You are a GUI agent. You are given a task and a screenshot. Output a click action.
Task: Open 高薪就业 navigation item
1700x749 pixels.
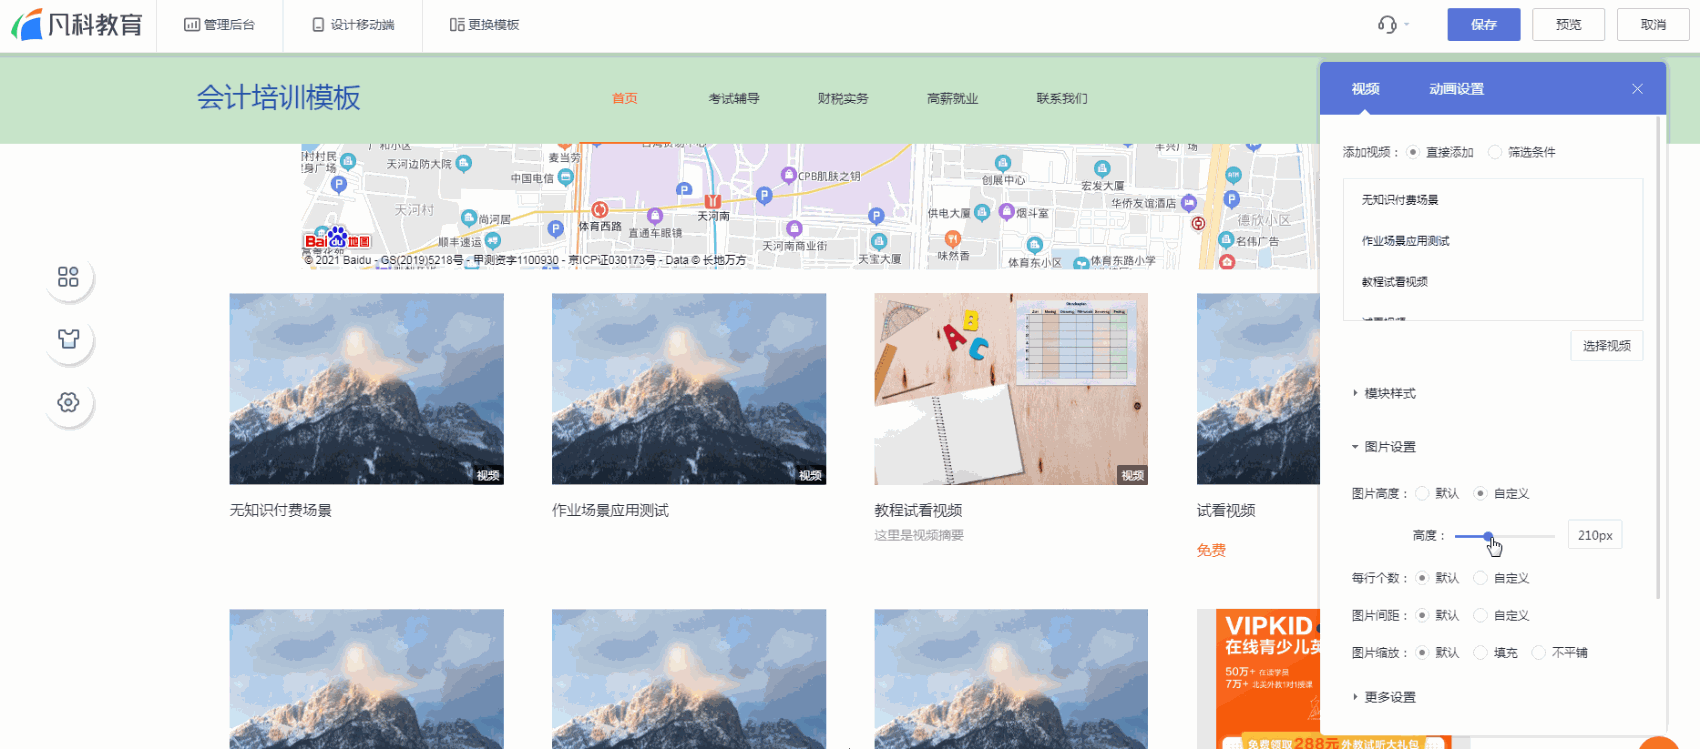tap(953, 98)
